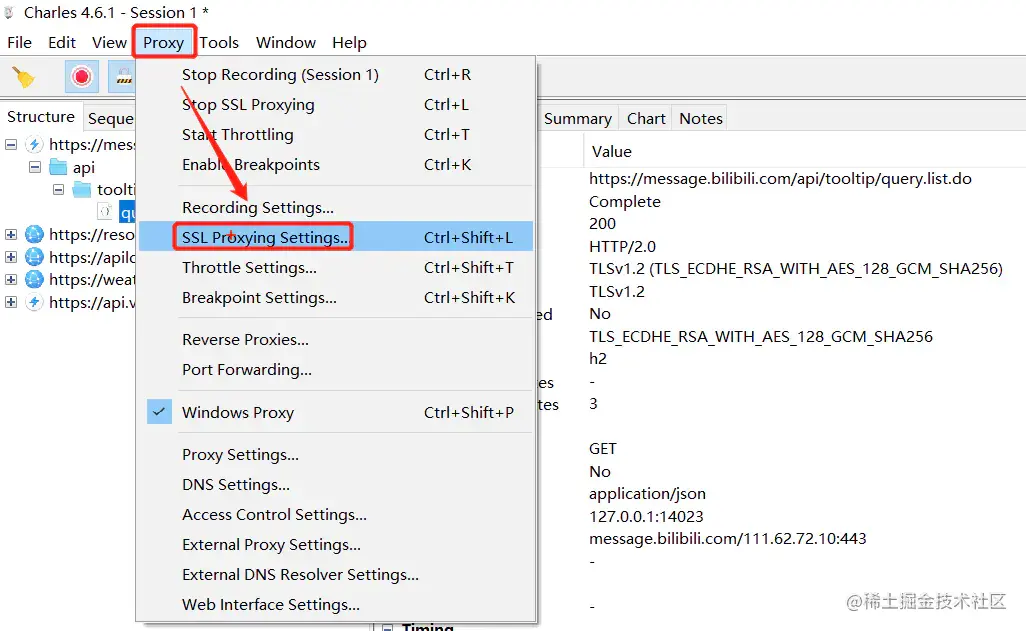Select the 127.0.0.1:14023 value

(x=646, y=516)
